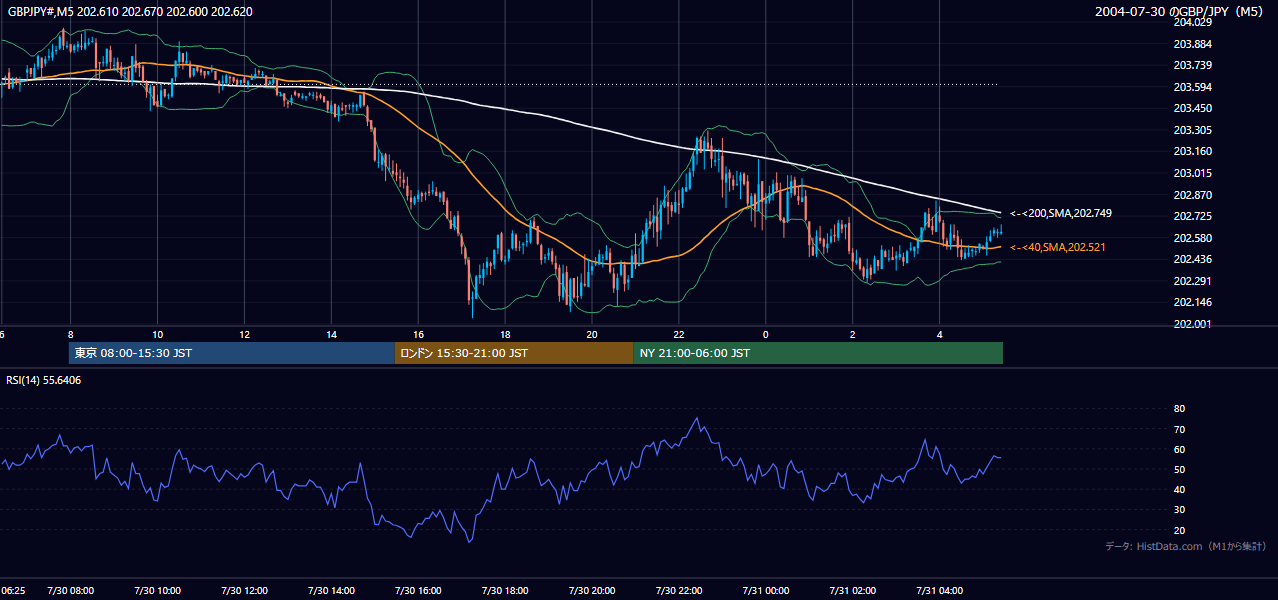Select the 東京 08:00-15:30 JST session bar
The image size is (1278, 600).
click(232, 353)
